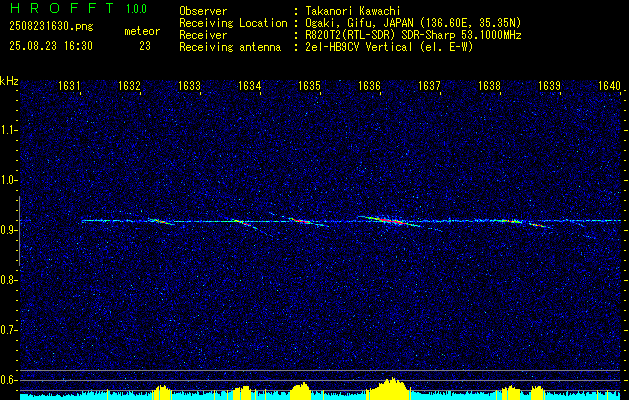Click the observer name Takanori Kawachi

pos(353,11)
